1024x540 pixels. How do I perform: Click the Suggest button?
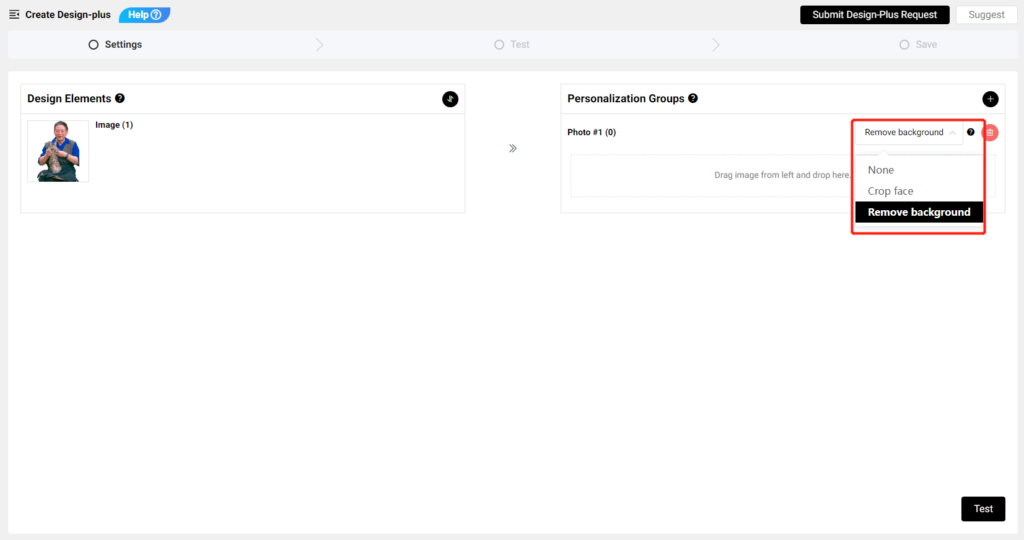[986, 14]
